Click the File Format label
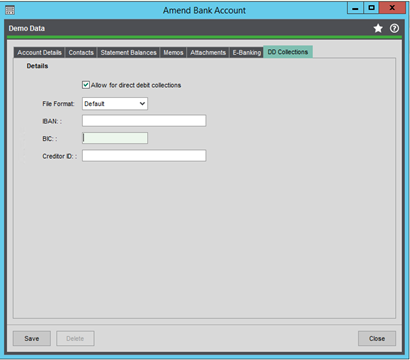The image size is (410, 360). click(58, 104)
